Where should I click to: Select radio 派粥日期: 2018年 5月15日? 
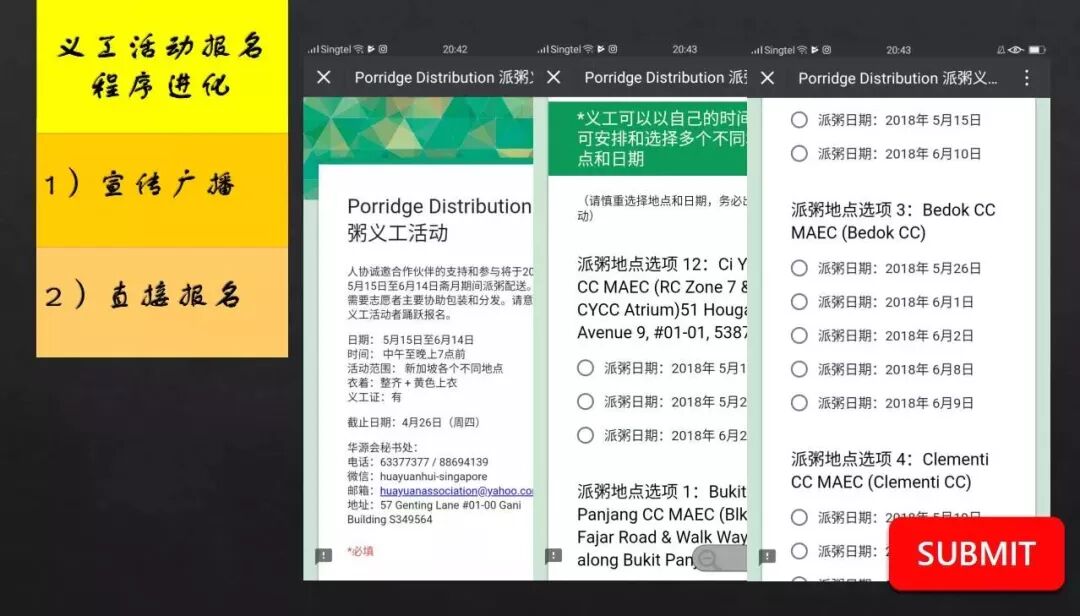coord(799,120)
